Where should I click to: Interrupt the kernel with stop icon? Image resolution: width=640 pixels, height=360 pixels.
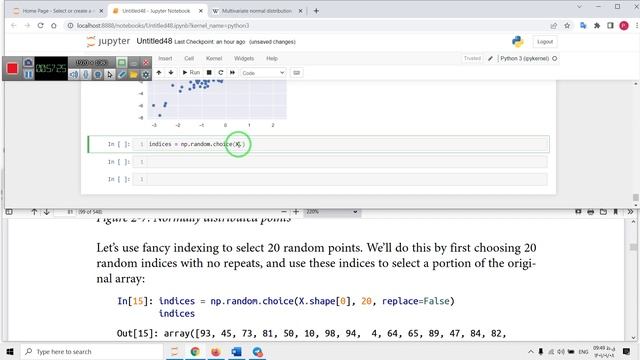[x=209, y=73]
